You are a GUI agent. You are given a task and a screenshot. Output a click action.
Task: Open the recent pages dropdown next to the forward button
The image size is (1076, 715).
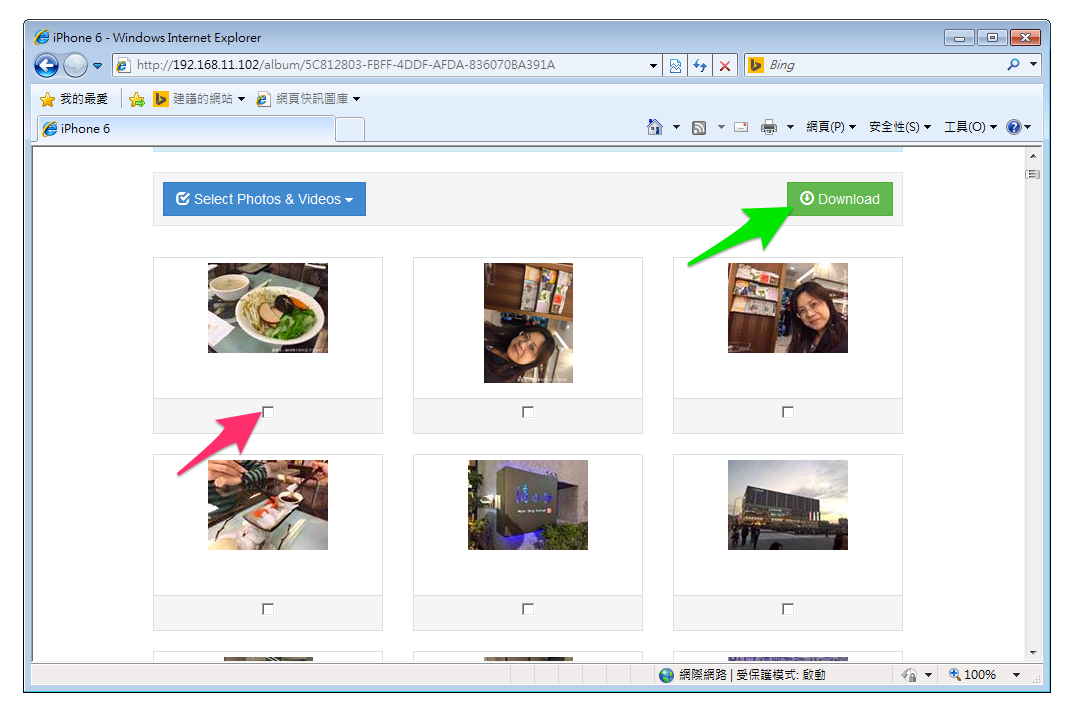point(97,66)
